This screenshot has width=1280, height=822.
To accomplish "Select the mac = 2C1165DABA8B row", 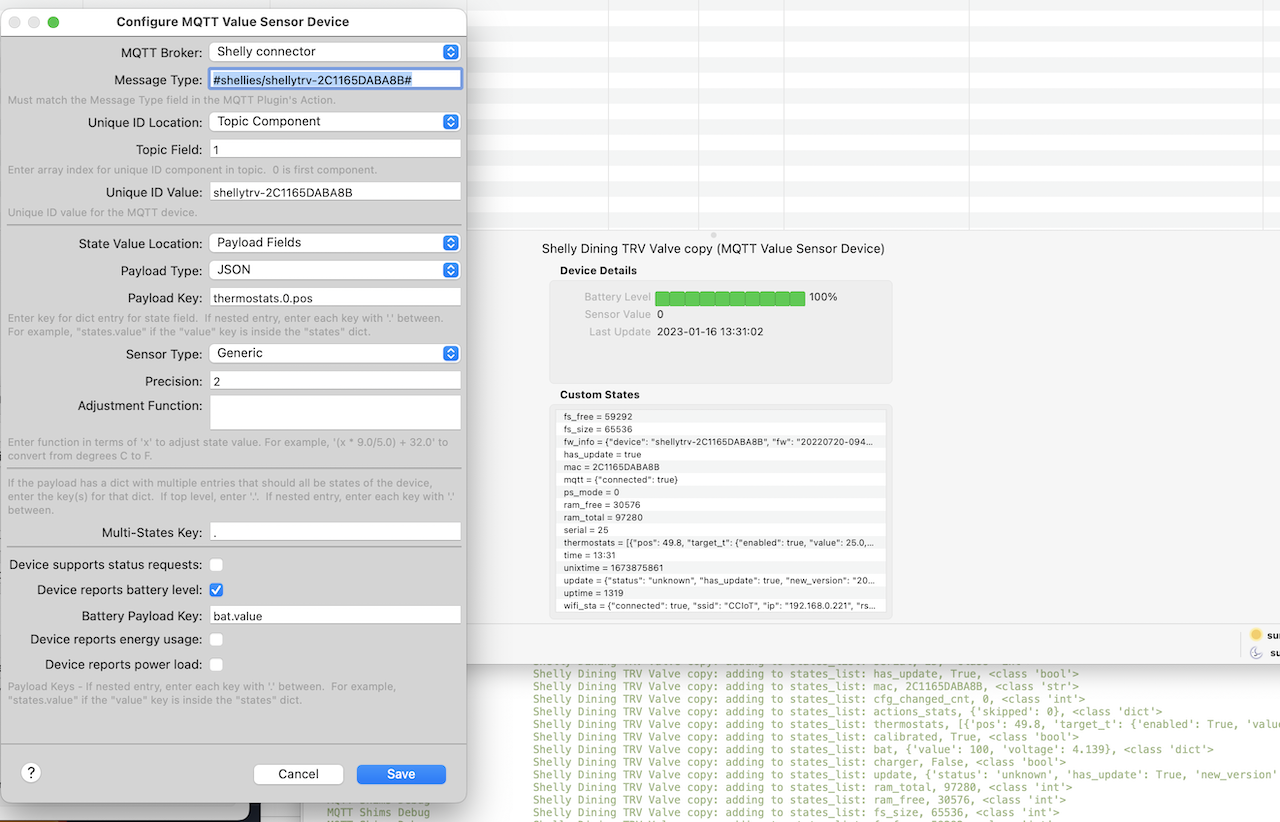I will pyautogui.click(x=720, y=467).
